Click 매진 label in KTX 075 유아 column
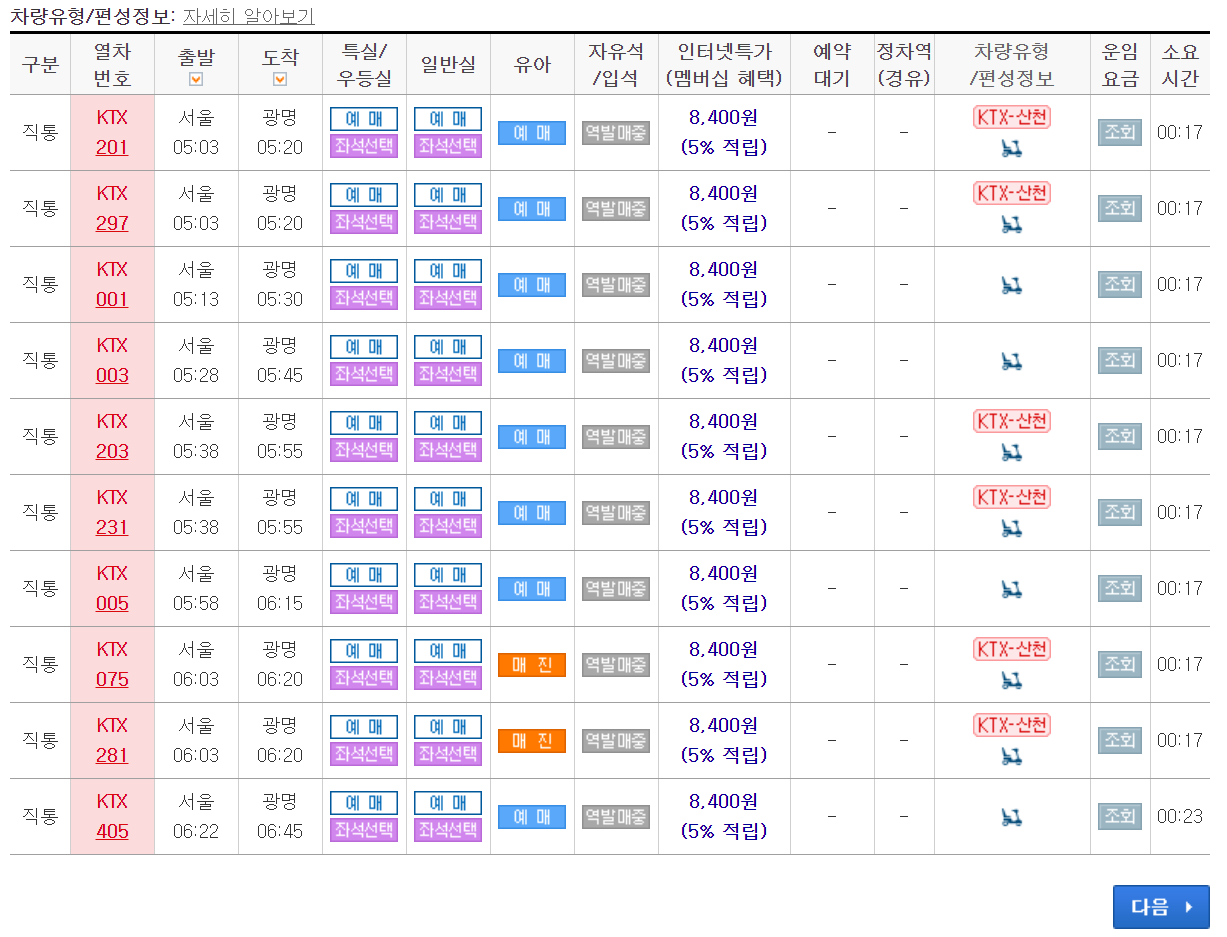1227x937 pixels. [532, 665]
